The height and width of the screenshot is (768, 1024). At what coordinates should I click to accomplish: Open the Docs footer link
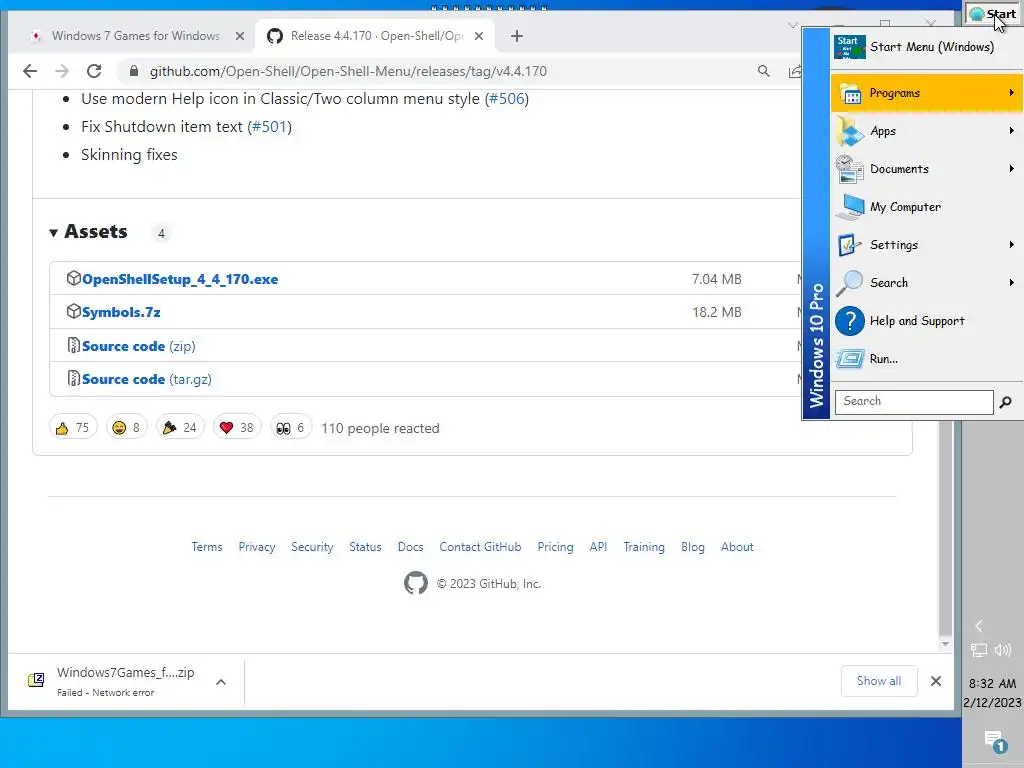411,547
